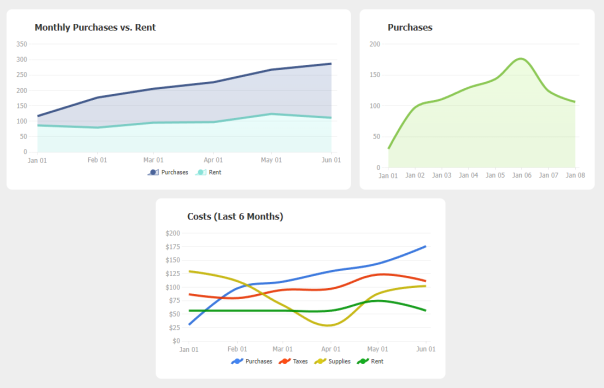Click the $200 y-axis label in Costs chart

(173, 233)
